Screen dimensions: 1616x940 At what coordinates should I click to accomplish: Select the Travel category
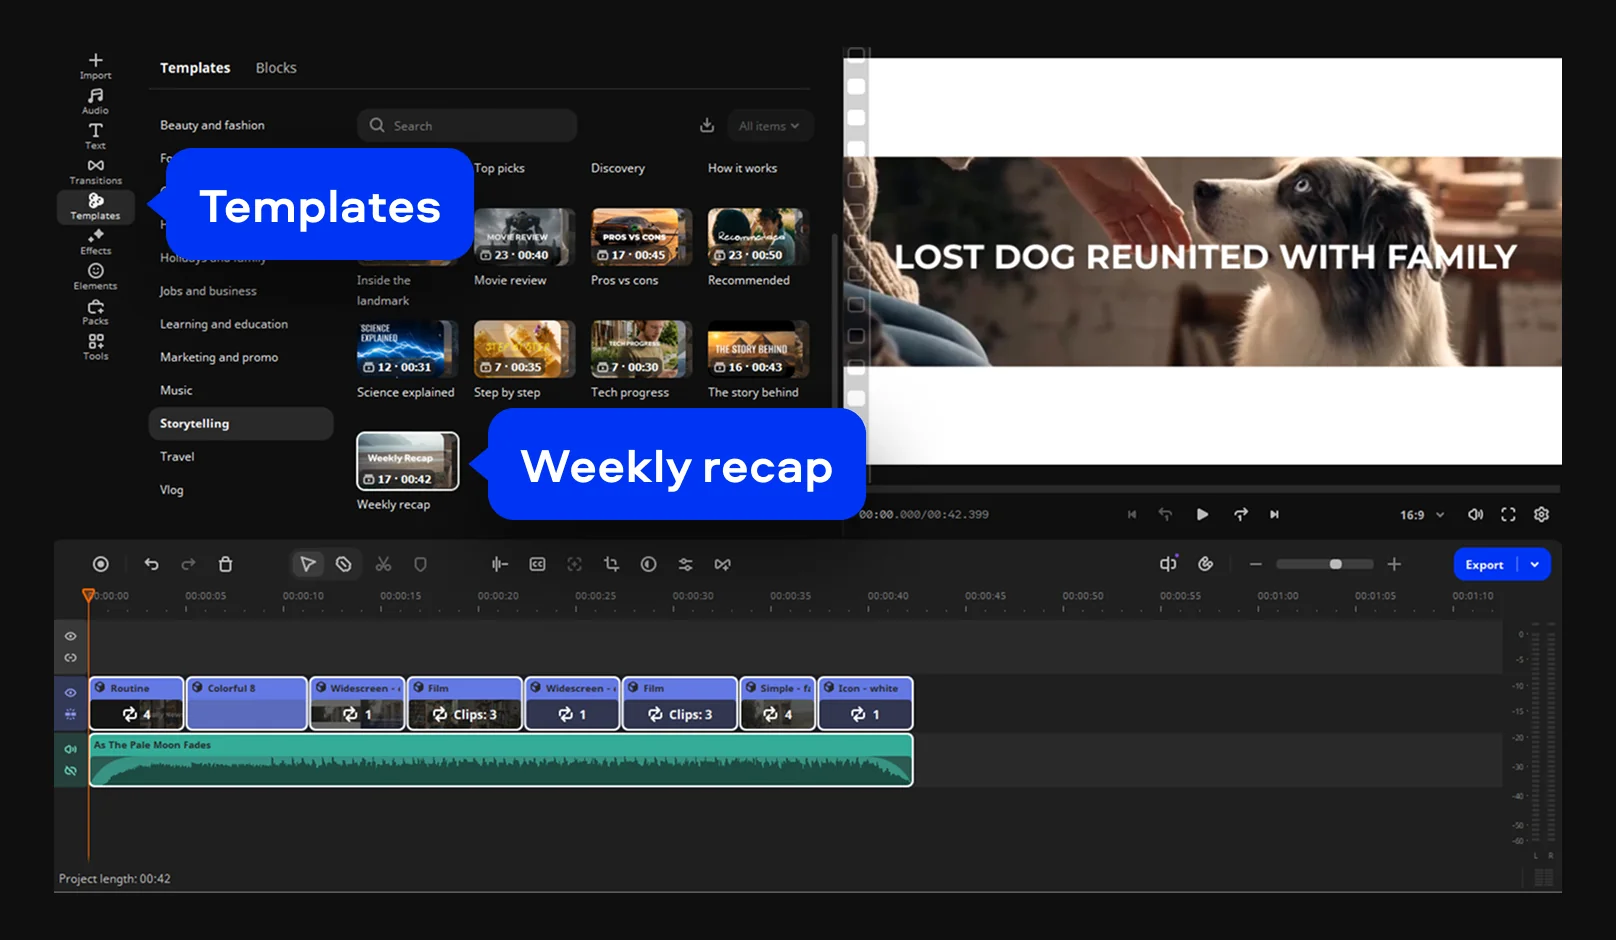pyautogui.click(x=177, y=456)
